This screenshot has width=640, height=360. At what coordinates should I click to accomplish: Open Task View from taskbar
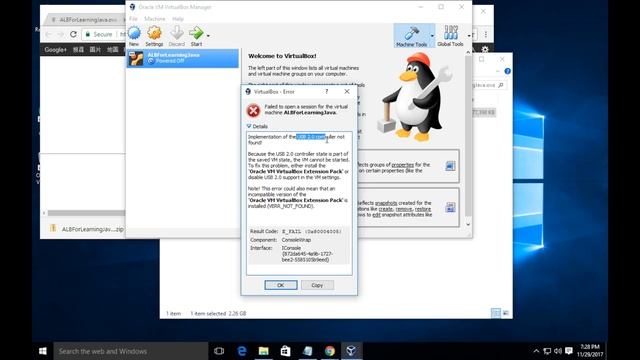219,351
